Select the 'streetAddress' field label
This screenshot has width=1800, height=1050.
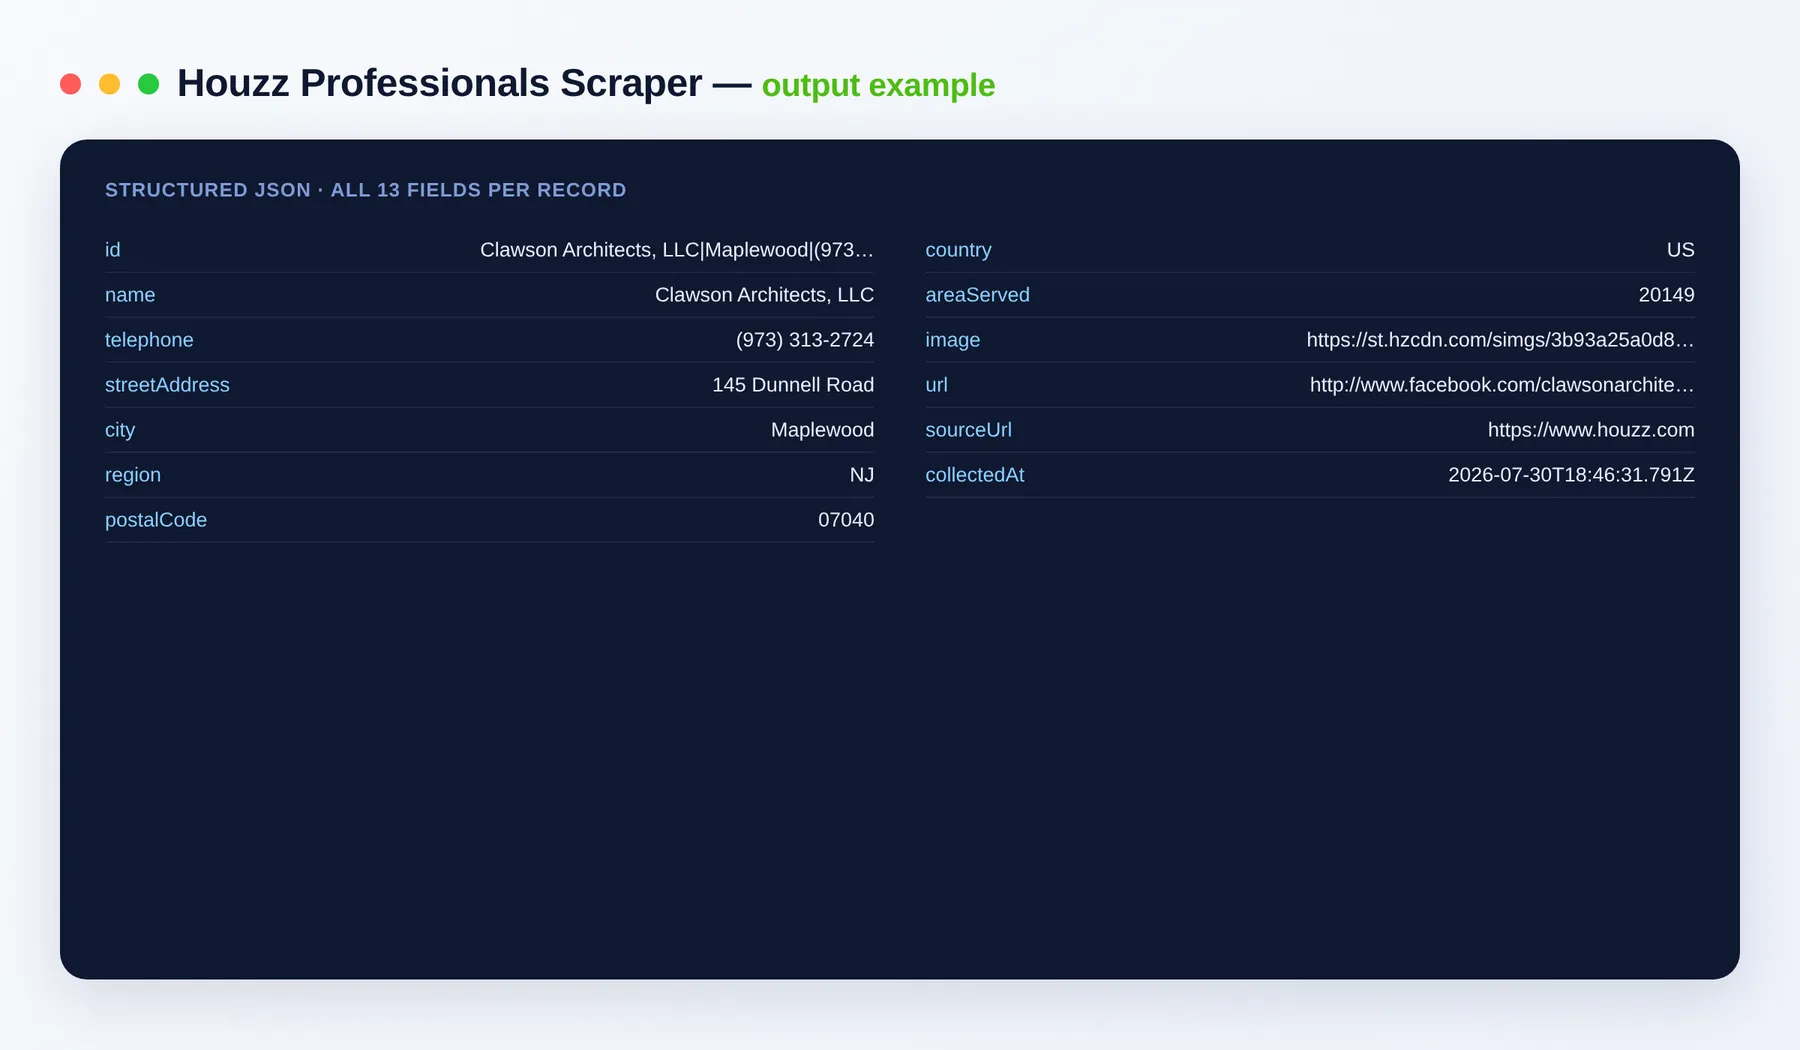pyautogui.click(x=167, y=385)
